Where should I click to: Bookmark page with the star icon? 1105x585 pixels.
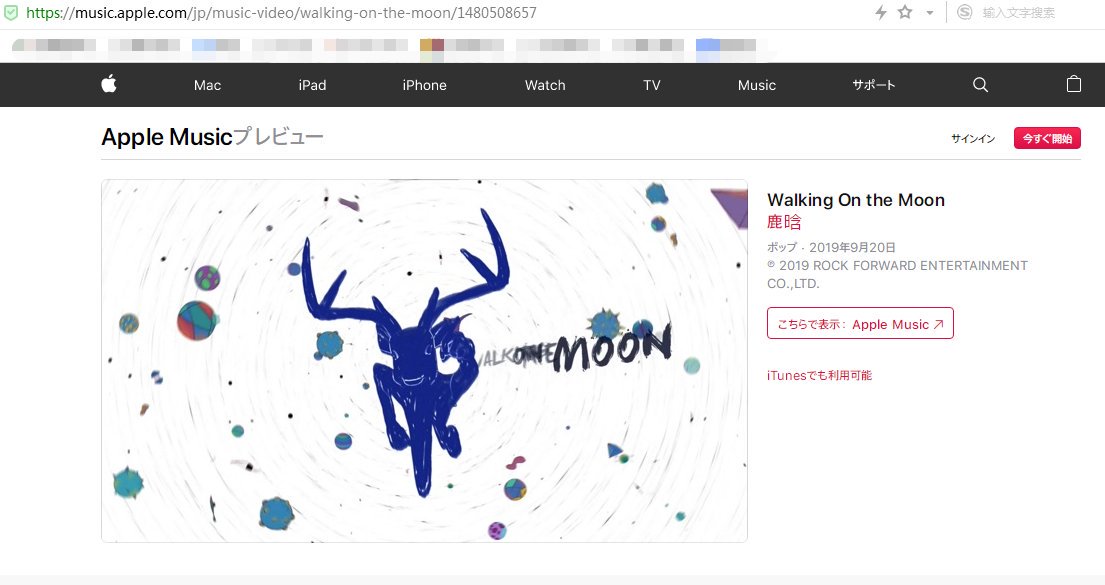(x=906, y=12)
